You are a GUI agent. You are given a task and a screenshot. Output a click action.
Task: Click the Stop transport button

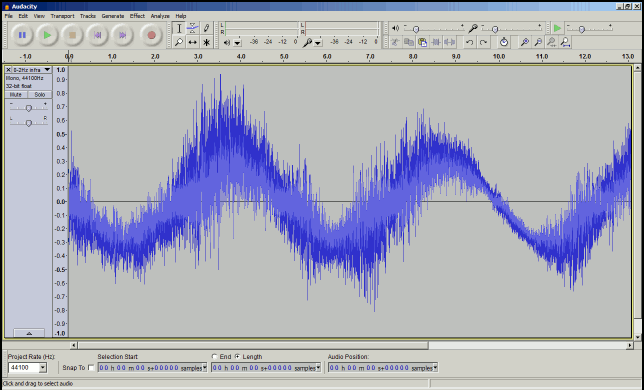tap(72, 35)
